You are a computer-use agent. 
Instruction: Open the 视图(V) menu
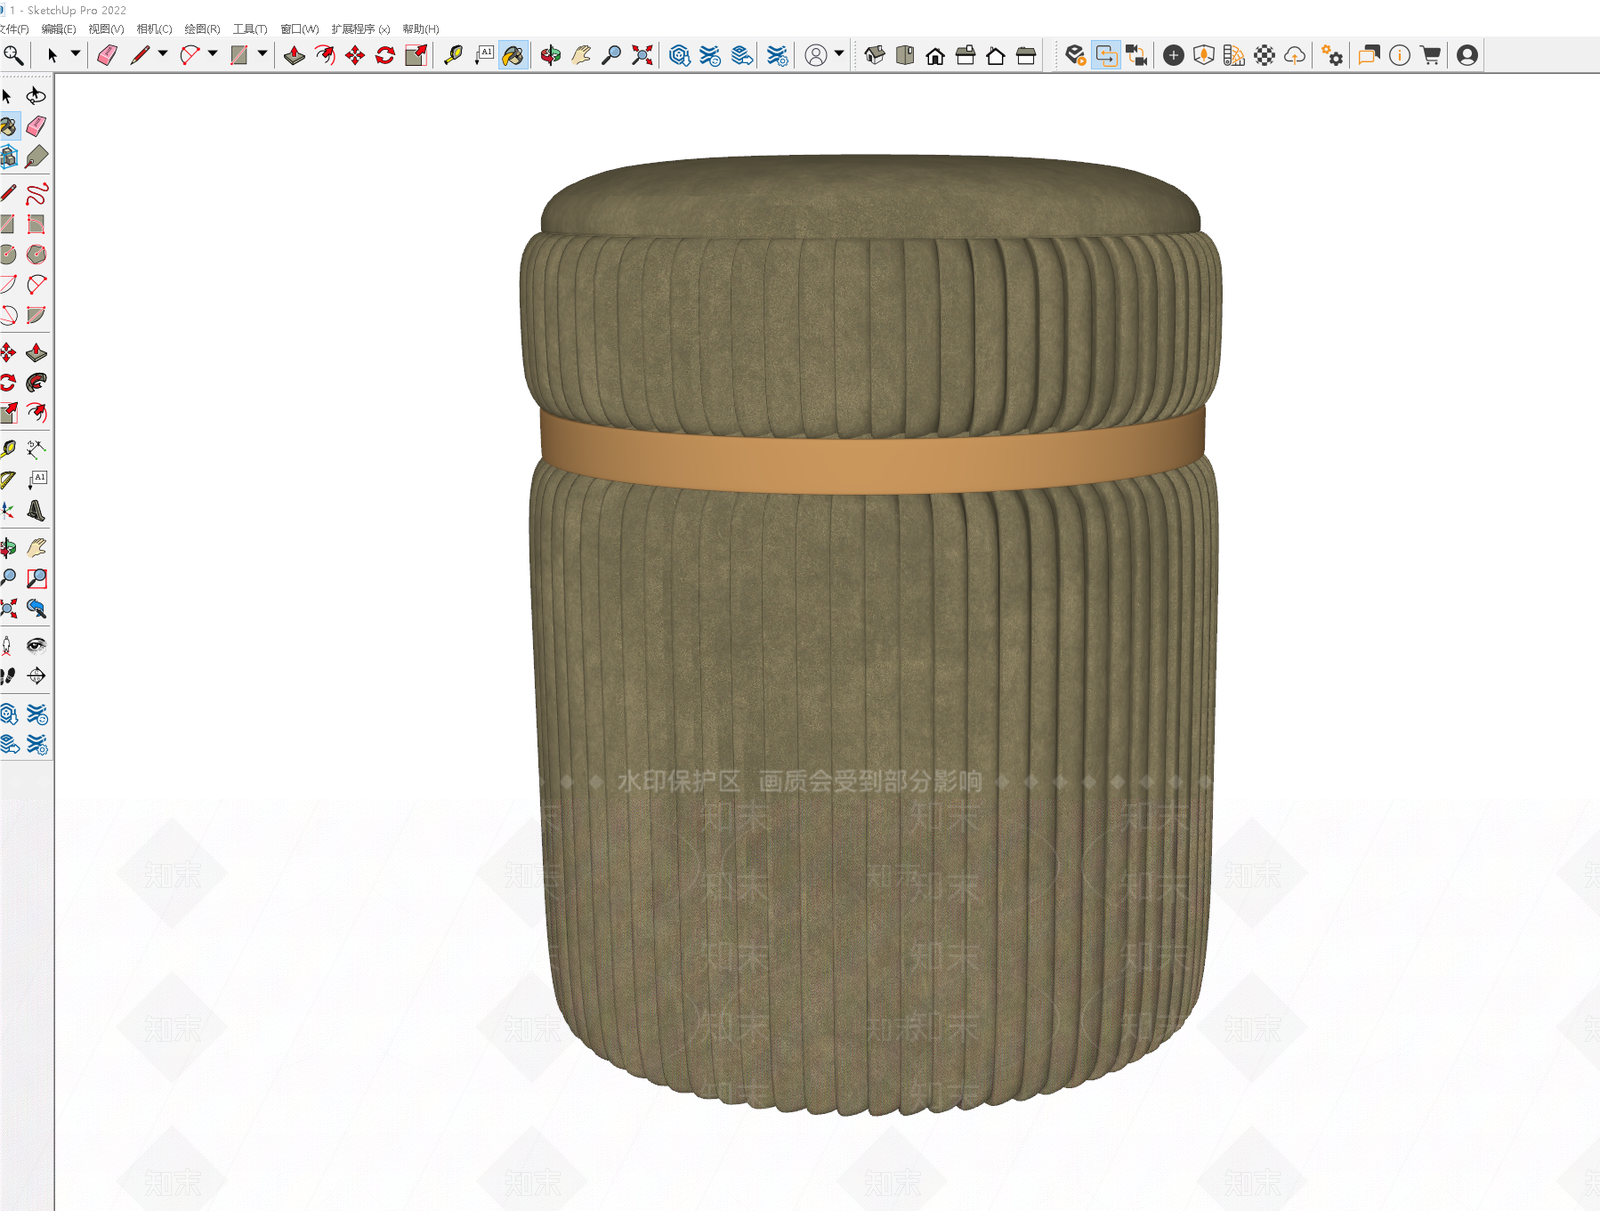[x=106, y=29]
